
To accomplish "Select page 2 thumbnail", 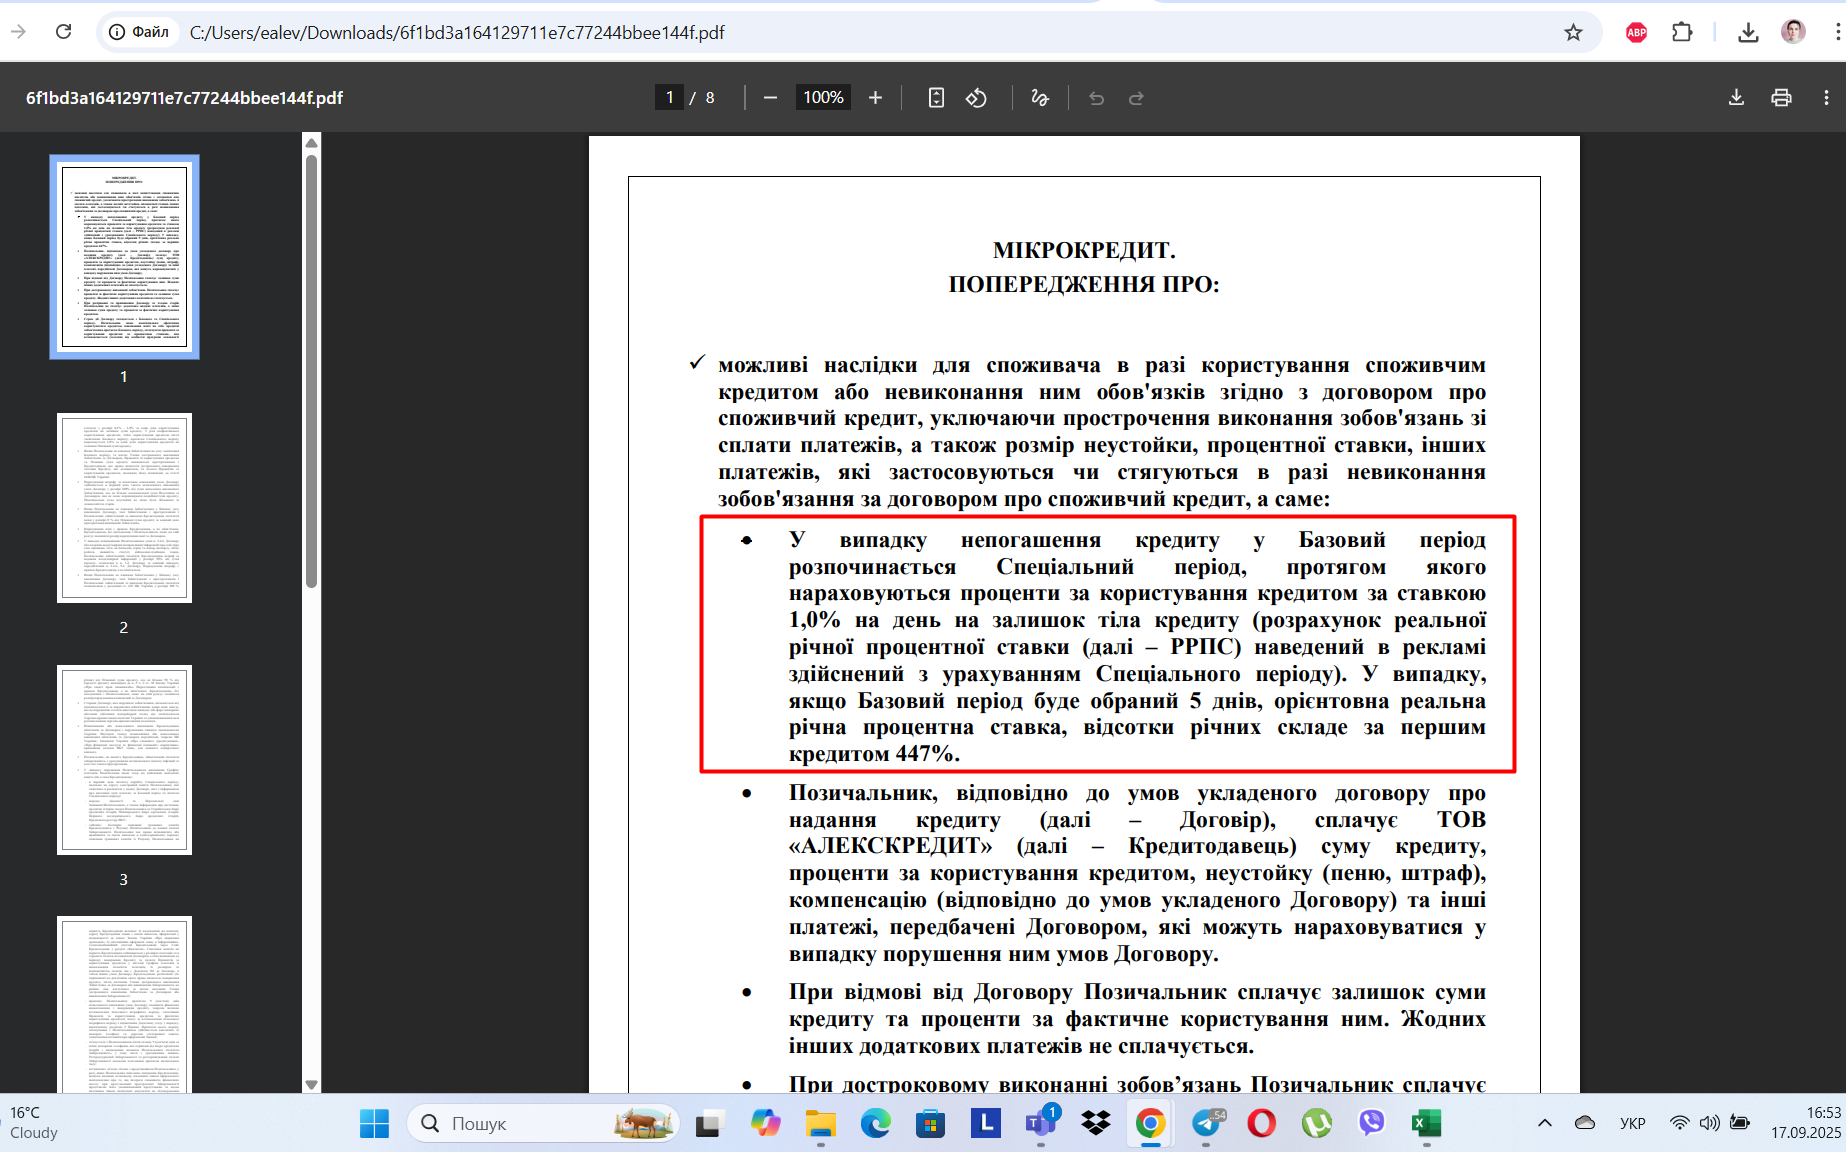I will tap(124, 508).
